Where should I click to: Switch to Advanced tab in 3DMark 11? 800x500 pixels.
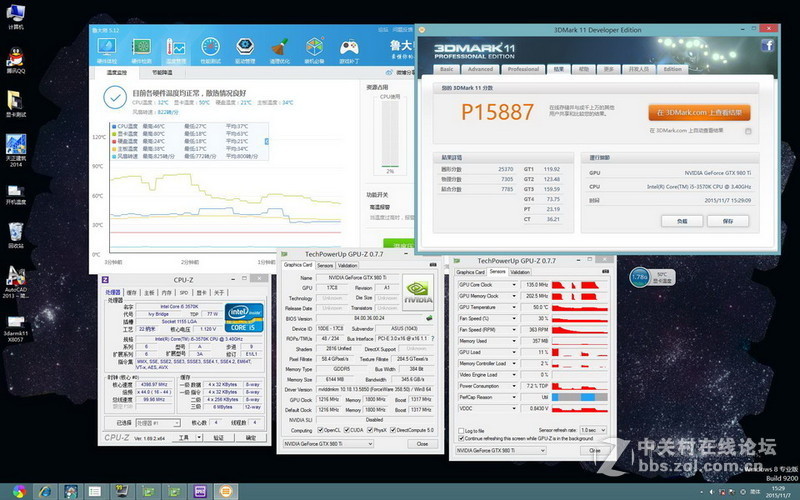pos(480,69)
